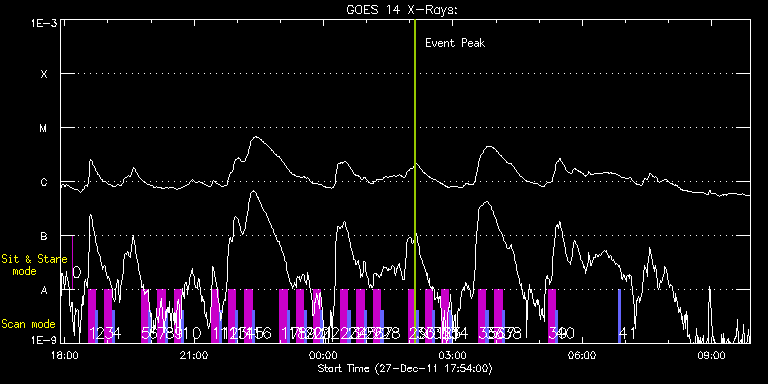
Task: Select the A flare class axis label
Action: pyautogui.click(x=44, y=290)
